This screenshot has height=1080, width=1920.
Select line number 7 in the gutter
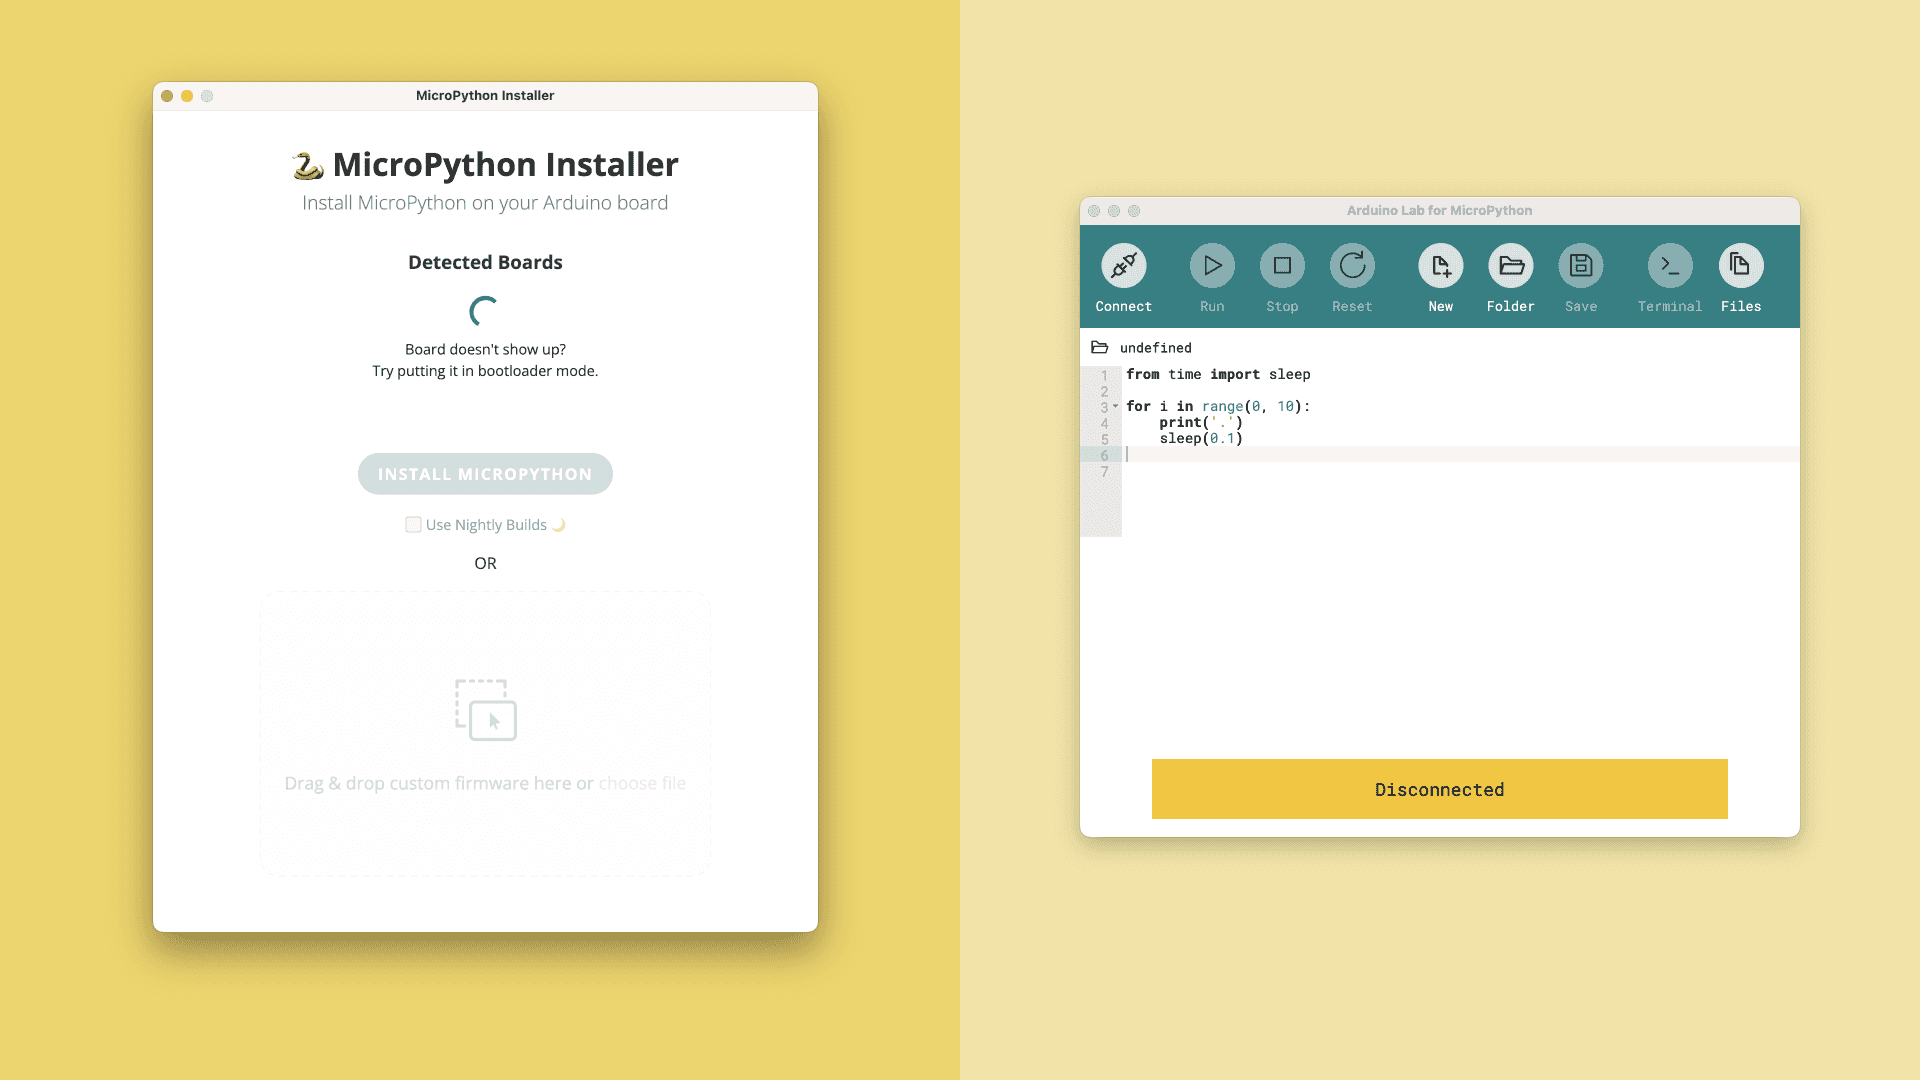point(1105,471)
